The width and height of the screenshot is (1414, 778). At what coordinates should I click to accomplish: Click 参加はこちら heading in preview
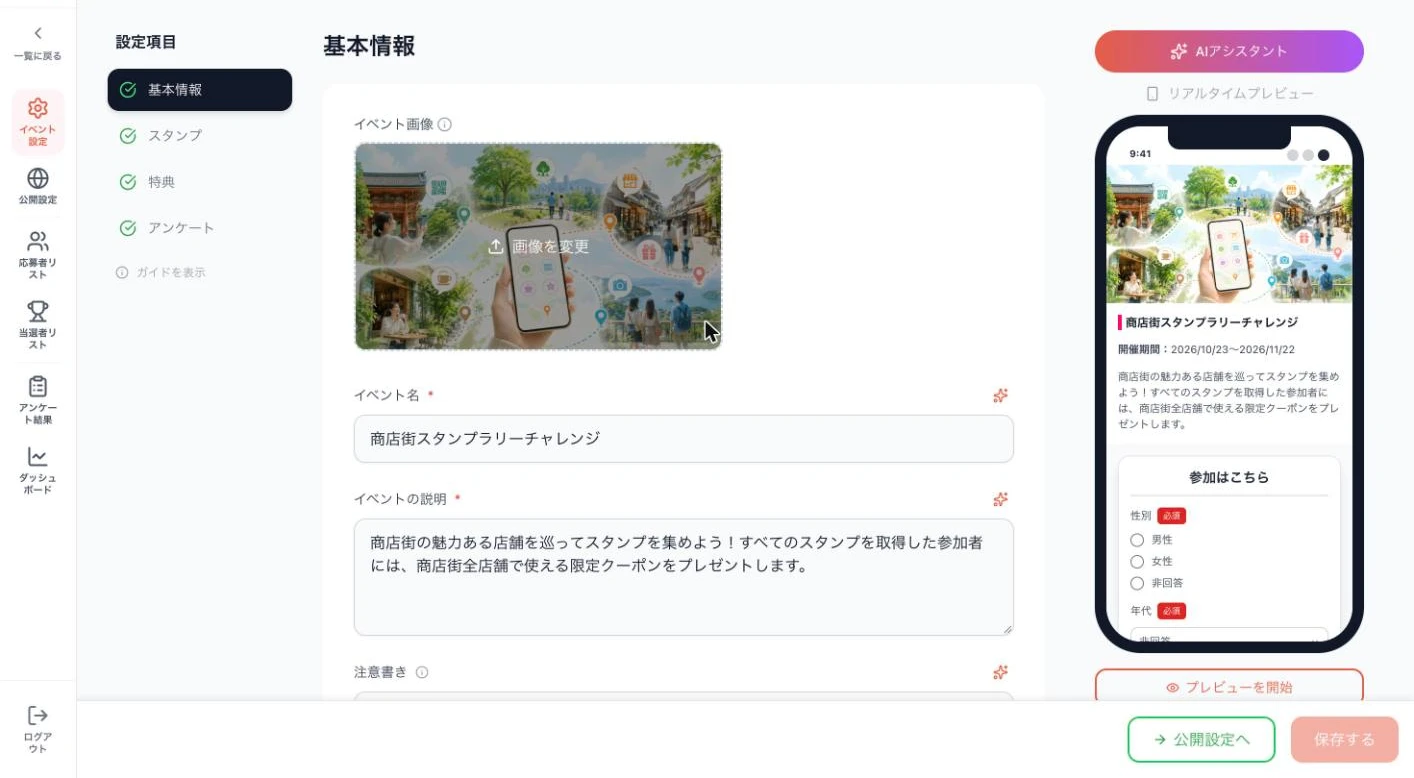pyautogui.click(x=1229, y=478)
